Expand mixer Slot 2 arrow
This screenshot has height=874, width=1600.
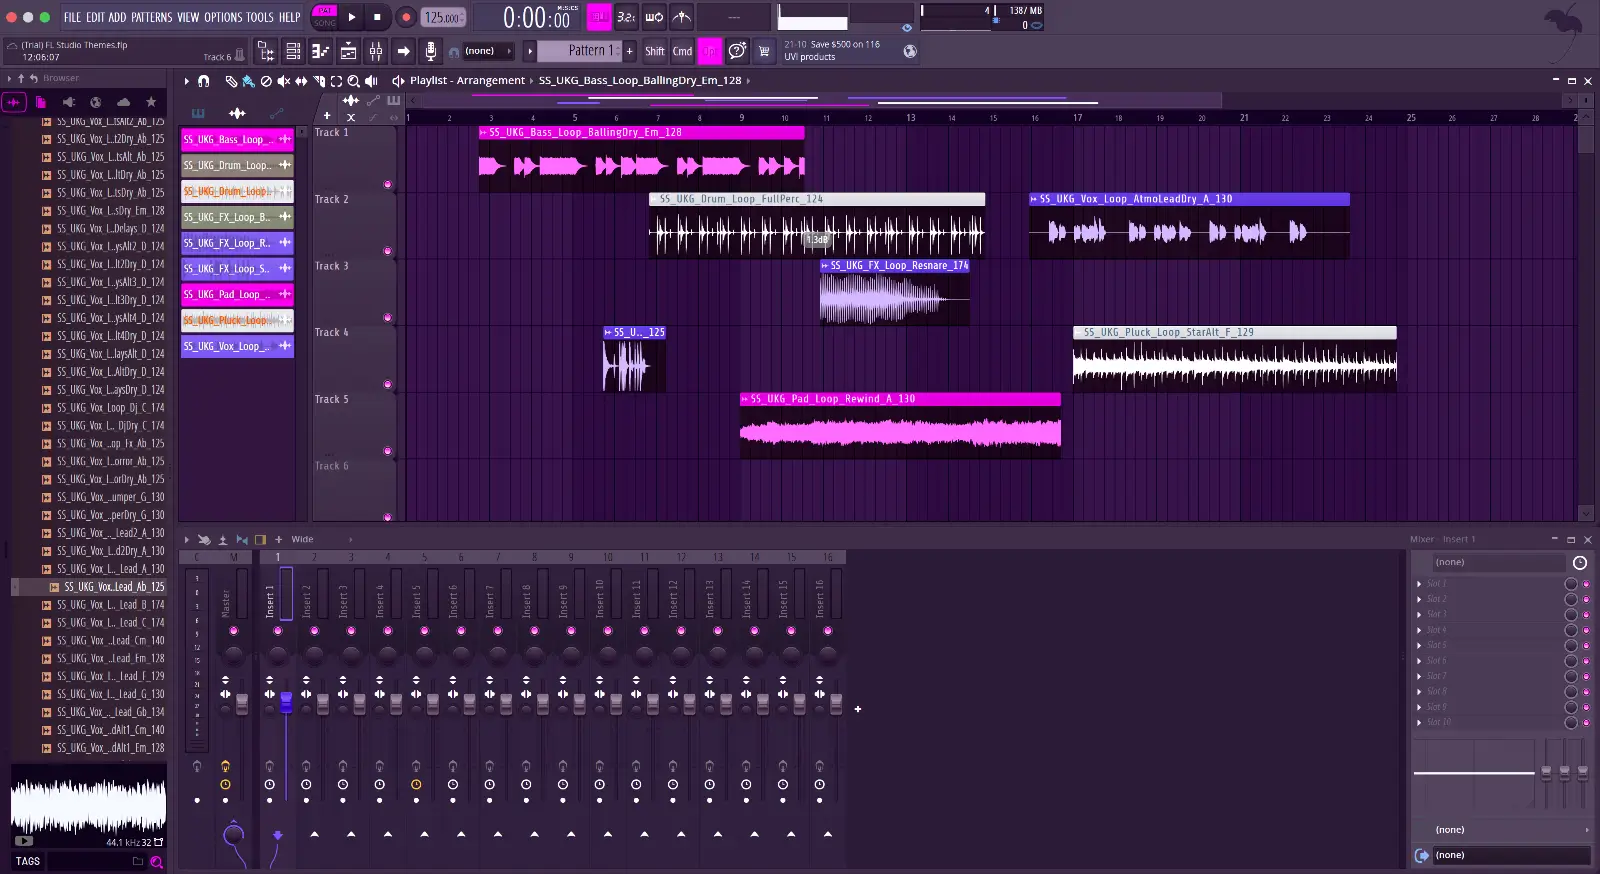coord(1419,599)
